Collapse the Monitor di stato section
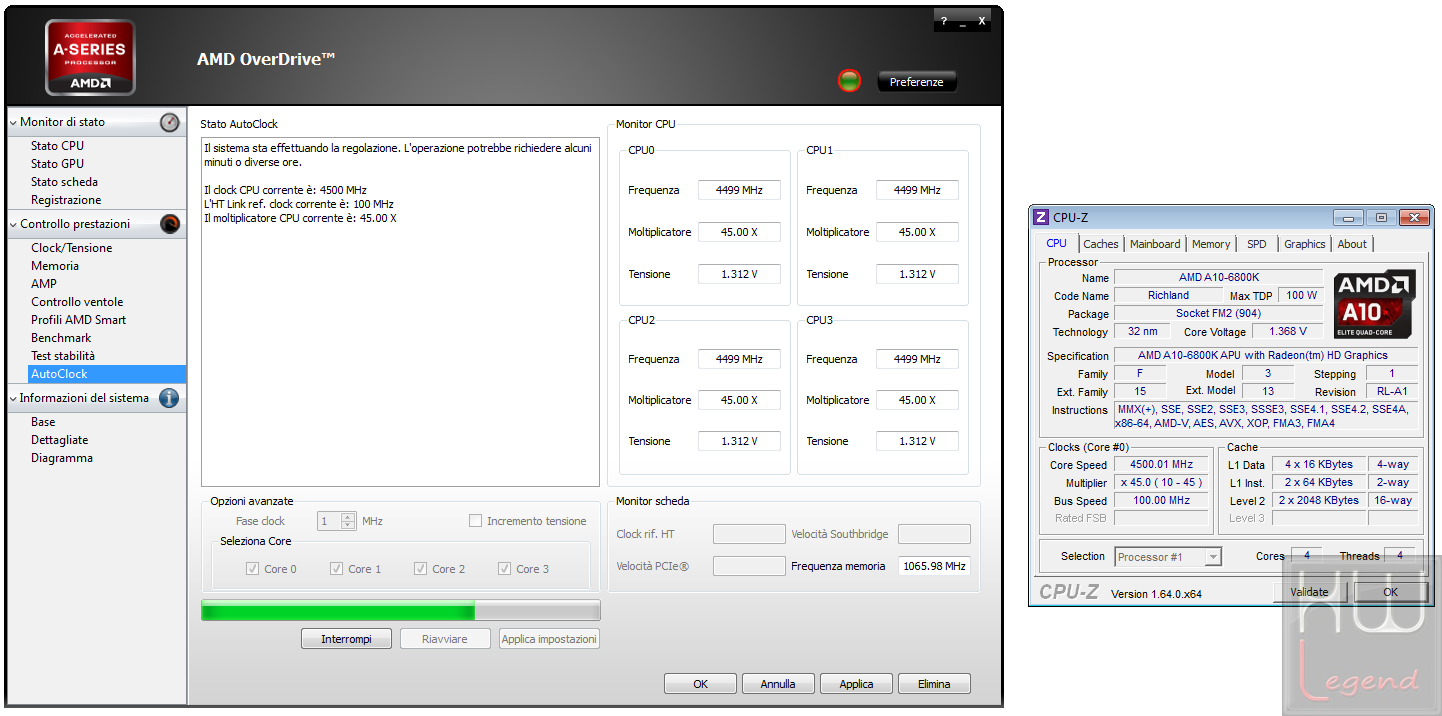1442x716 pixels. (x=14, y=122)
